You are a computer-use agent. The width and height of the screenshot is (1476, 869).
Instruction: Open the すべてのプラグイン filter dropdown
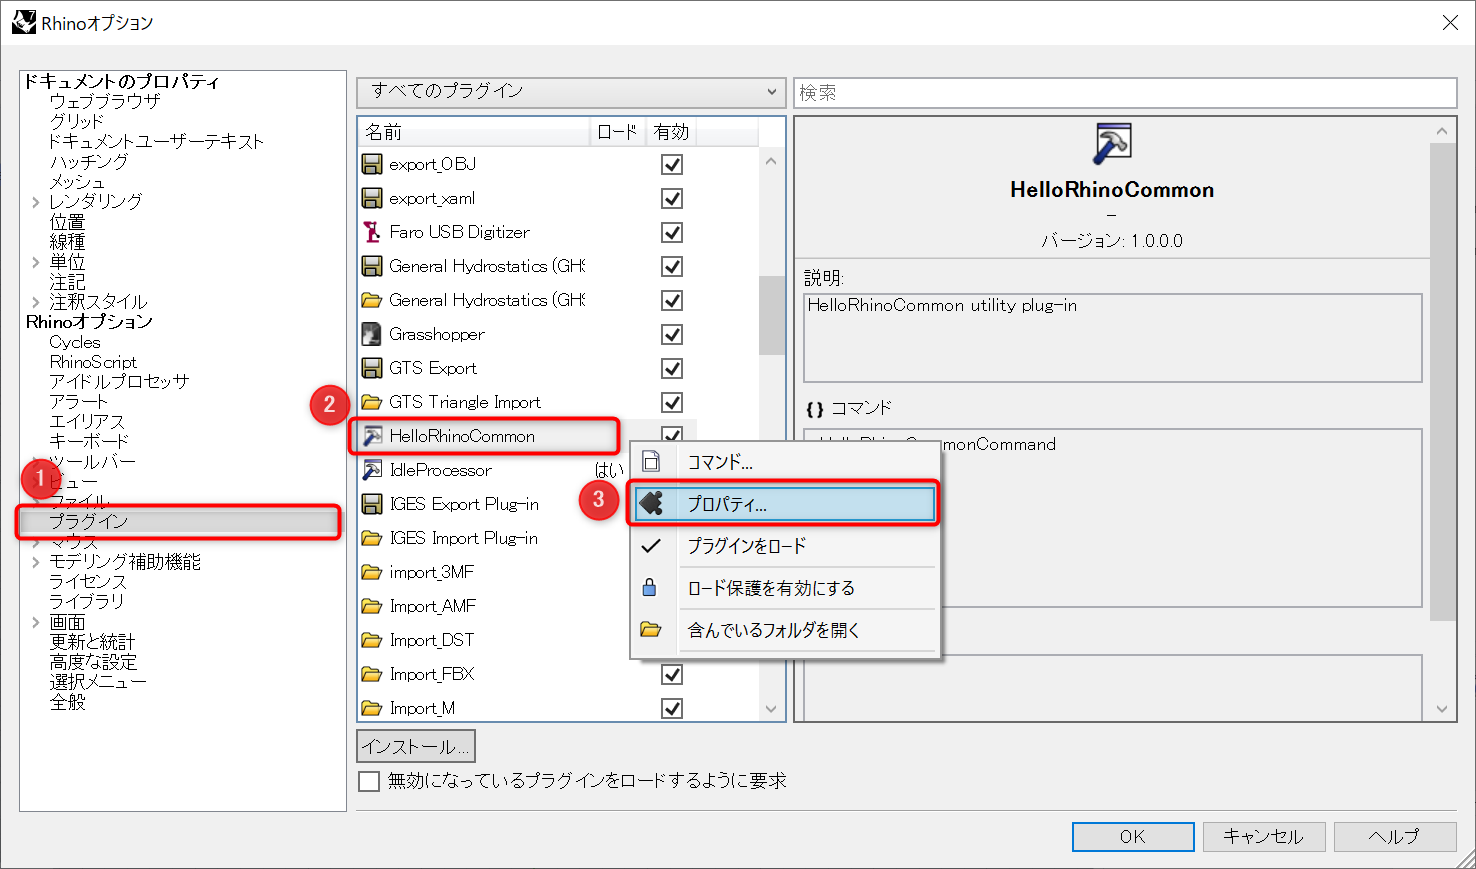[x=571, y=92]
